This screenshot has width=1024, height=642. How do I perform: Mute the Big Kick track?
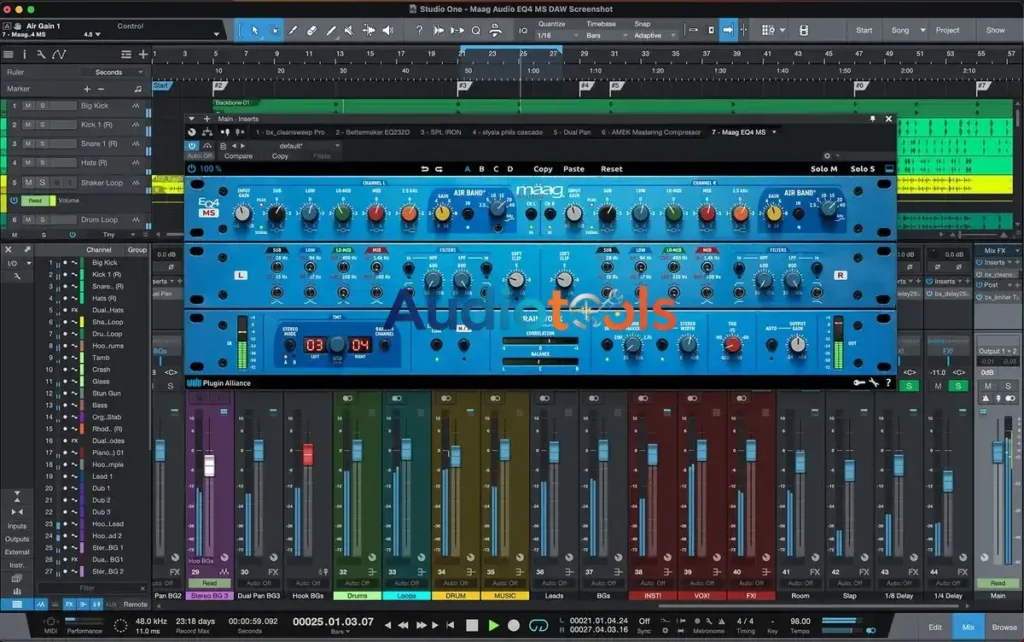click(x=28, y=106)
